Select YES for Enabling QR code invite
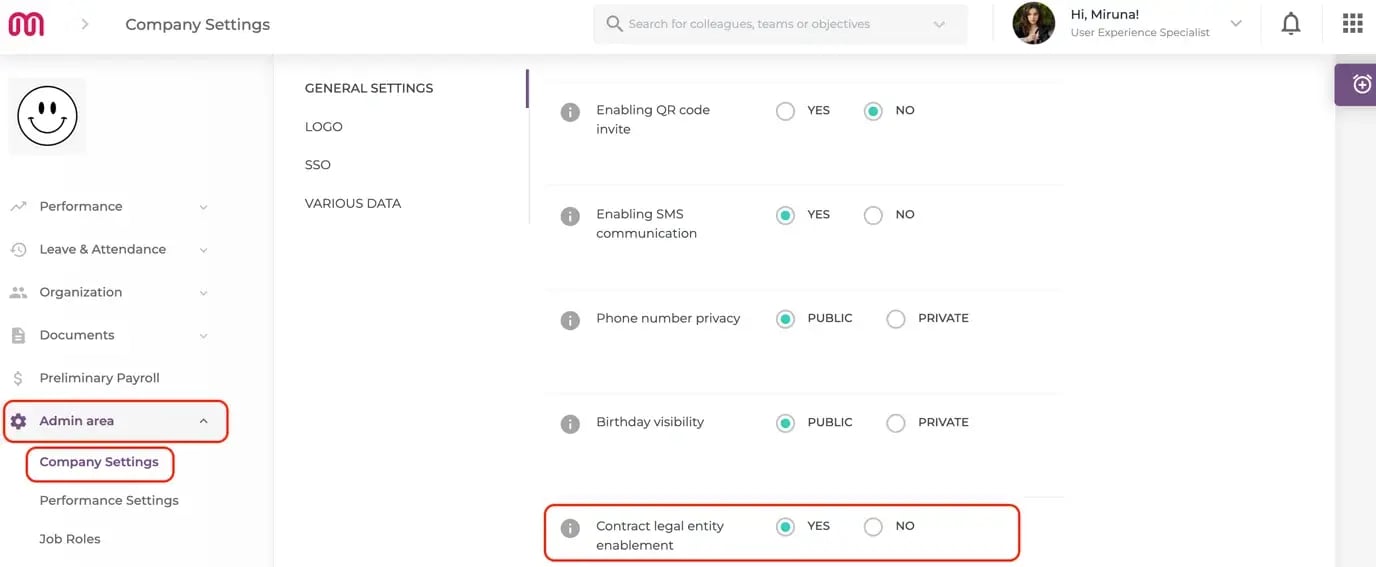1376x567 pixels. coord(785,111)
